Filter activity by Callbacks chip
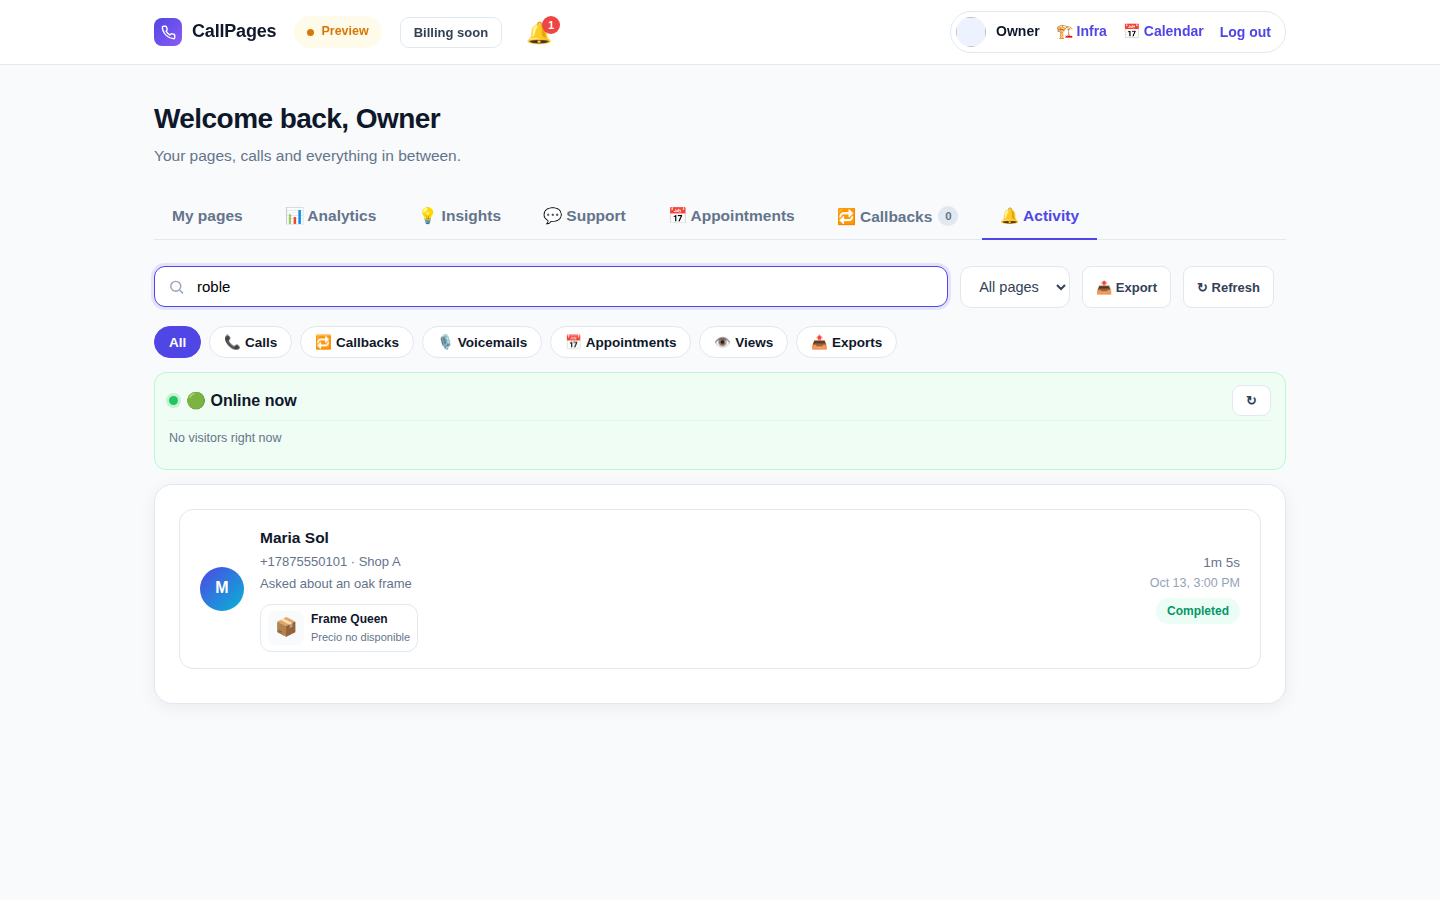The height and width of the screenshot is (900, 1440). coord(357,342)
